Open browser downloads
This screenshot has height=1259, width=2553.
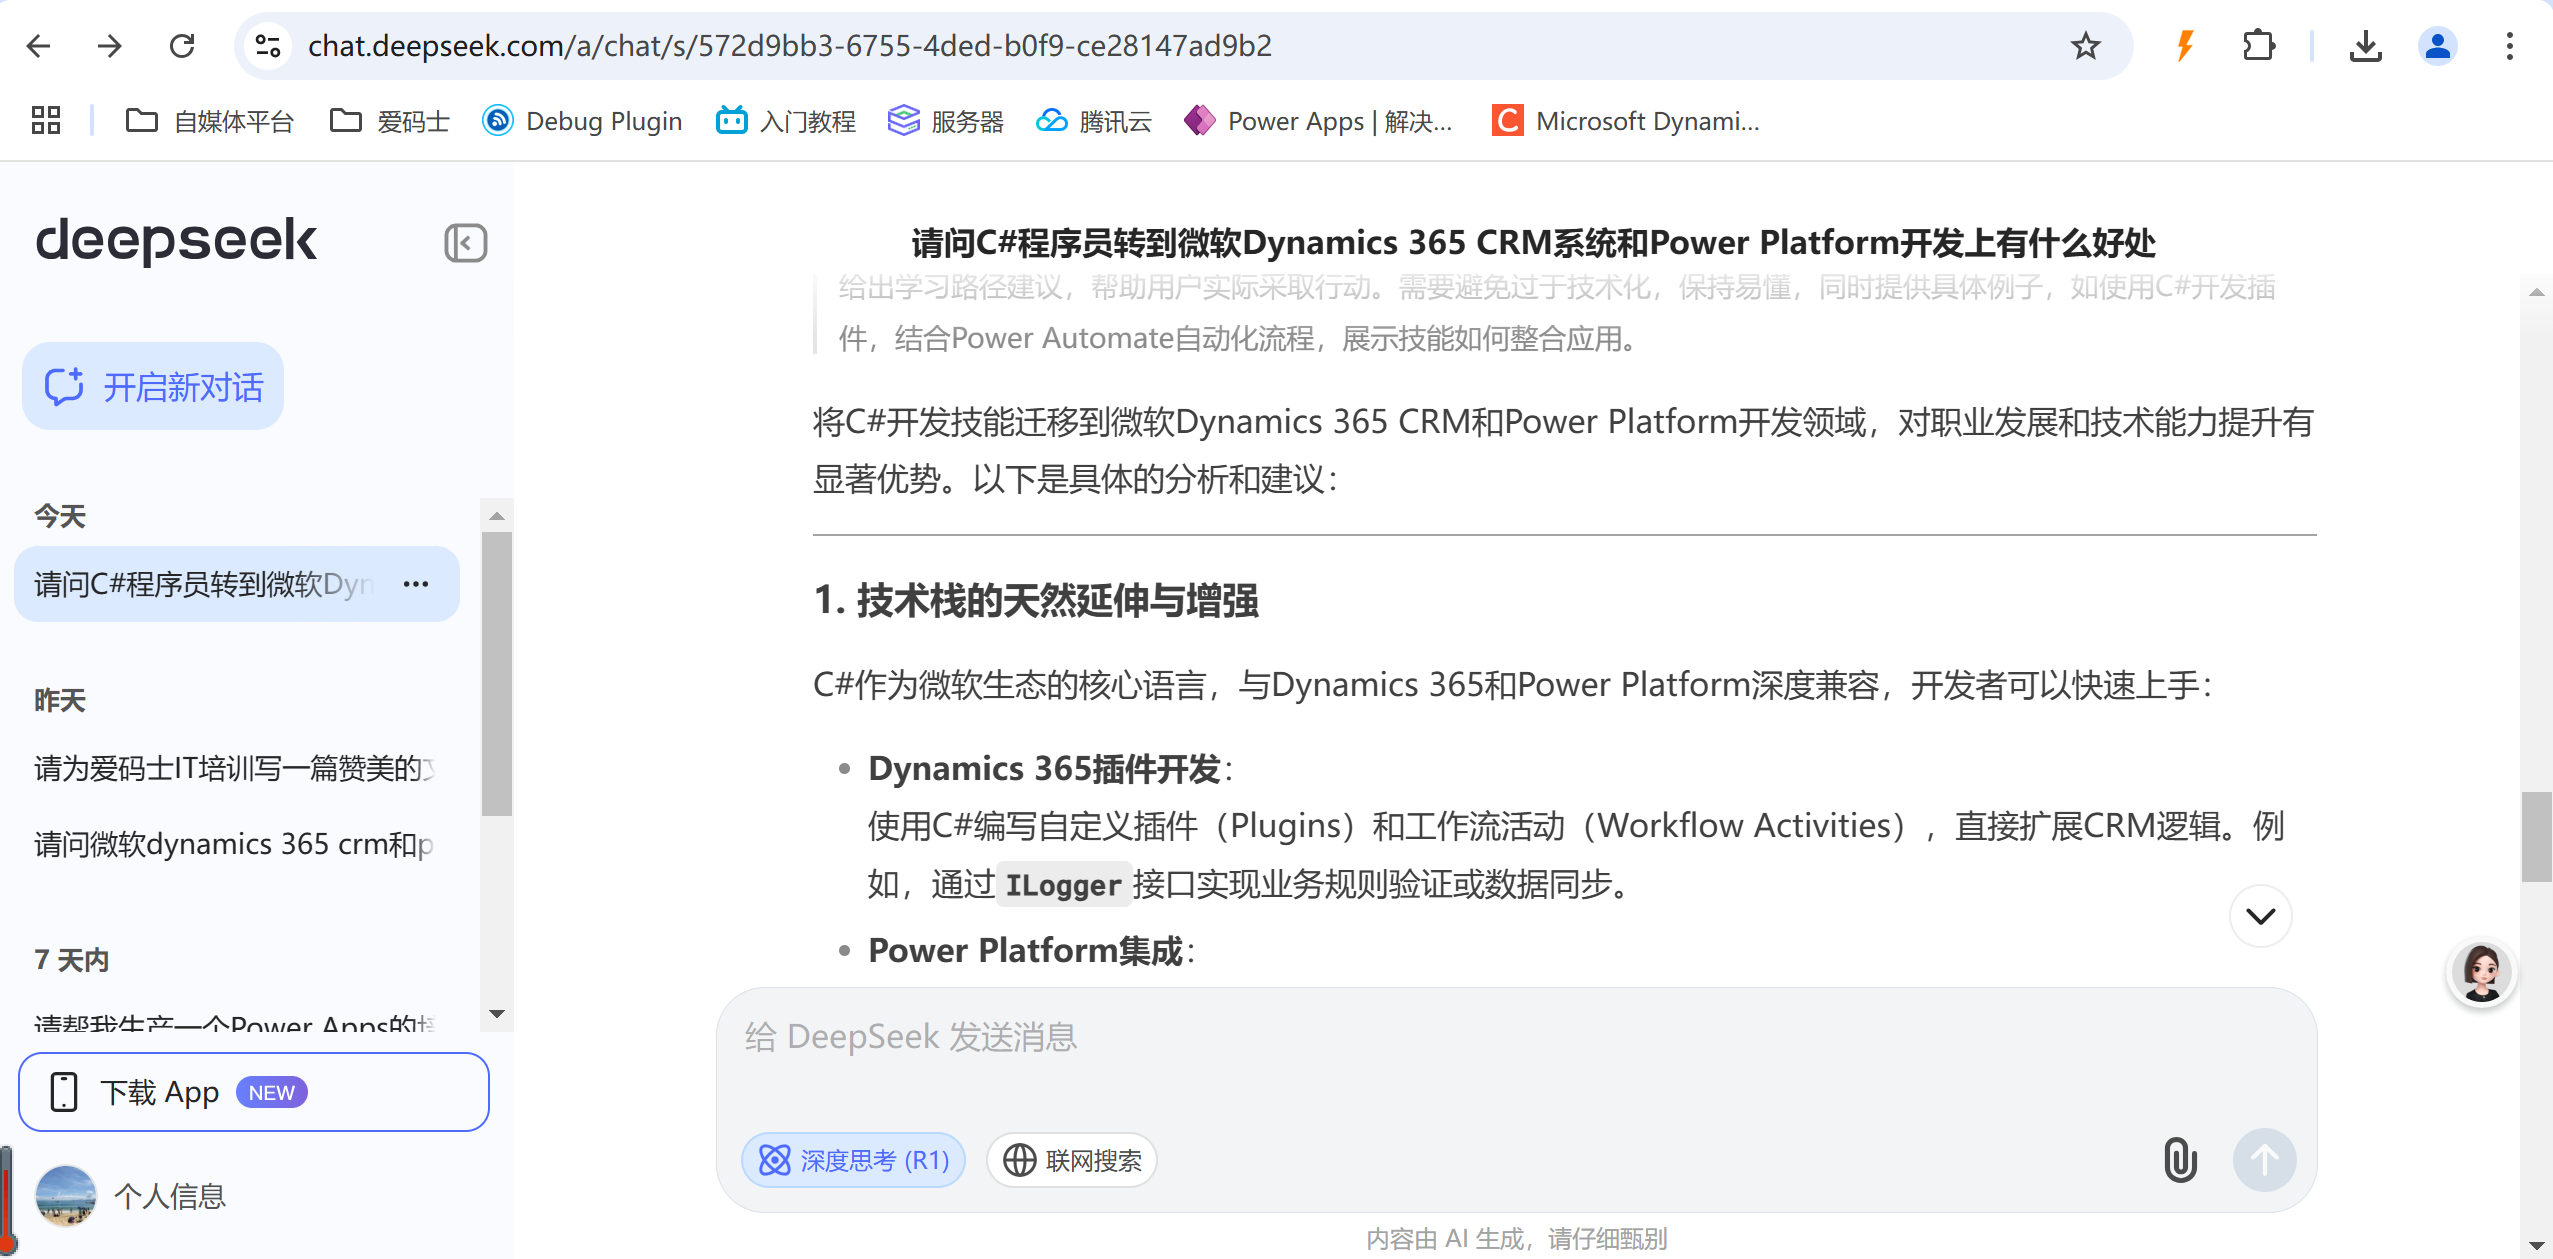2365,46
